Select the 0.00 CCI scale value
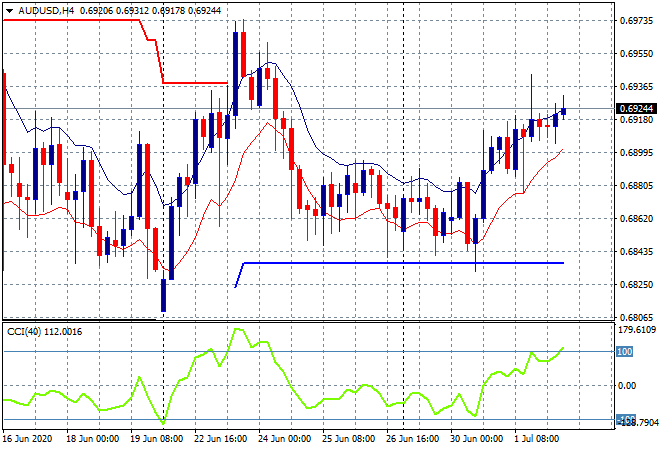The width and height of the screenshot is (660, 450). (x=627, y=386)
